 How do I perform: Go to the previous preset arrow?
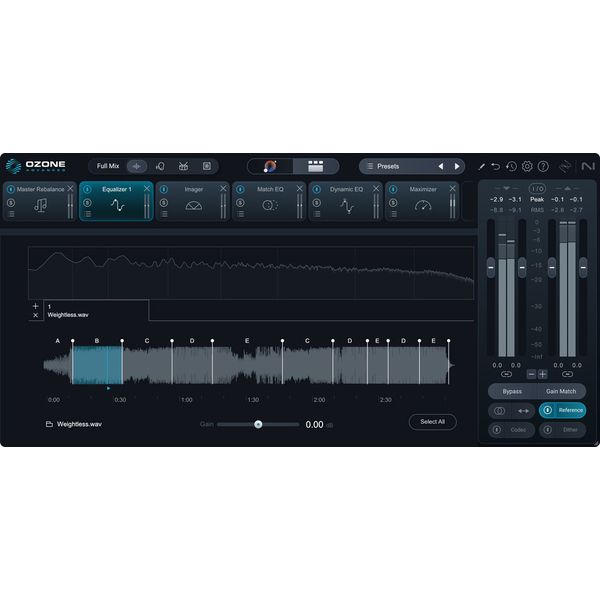[441, 166]
